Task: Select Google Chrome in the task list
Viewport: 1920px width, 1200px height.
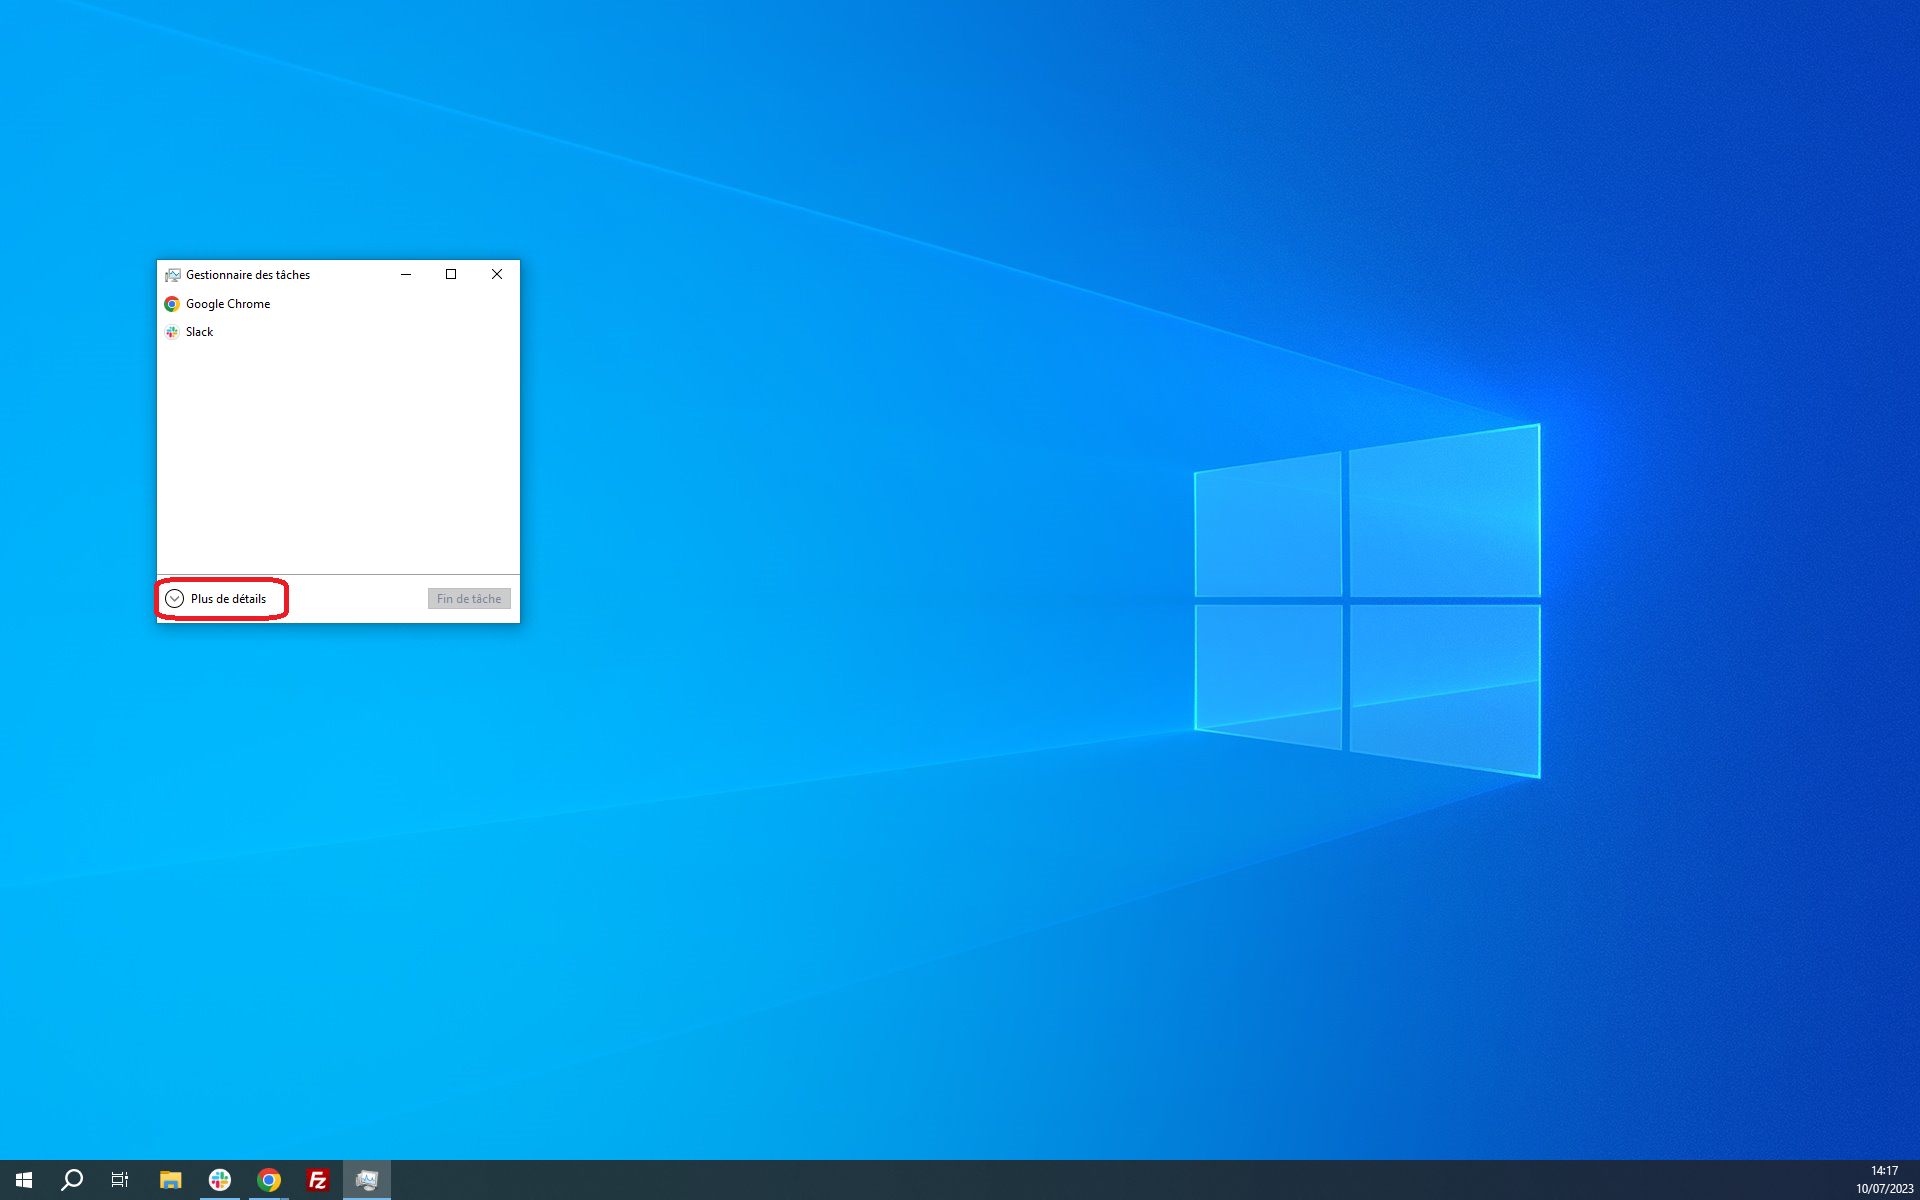Action: [228, 304]
